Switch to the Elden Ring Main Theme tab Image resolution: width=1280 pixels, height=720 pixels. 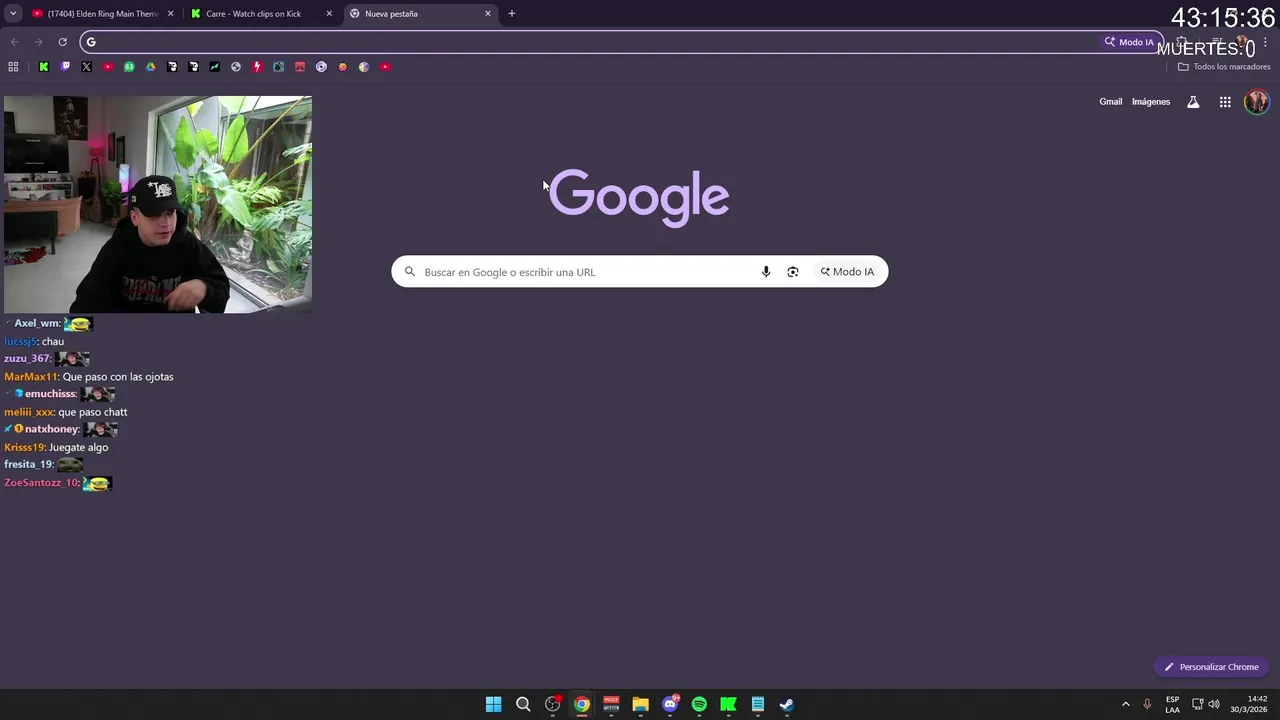tap(103, 14)
